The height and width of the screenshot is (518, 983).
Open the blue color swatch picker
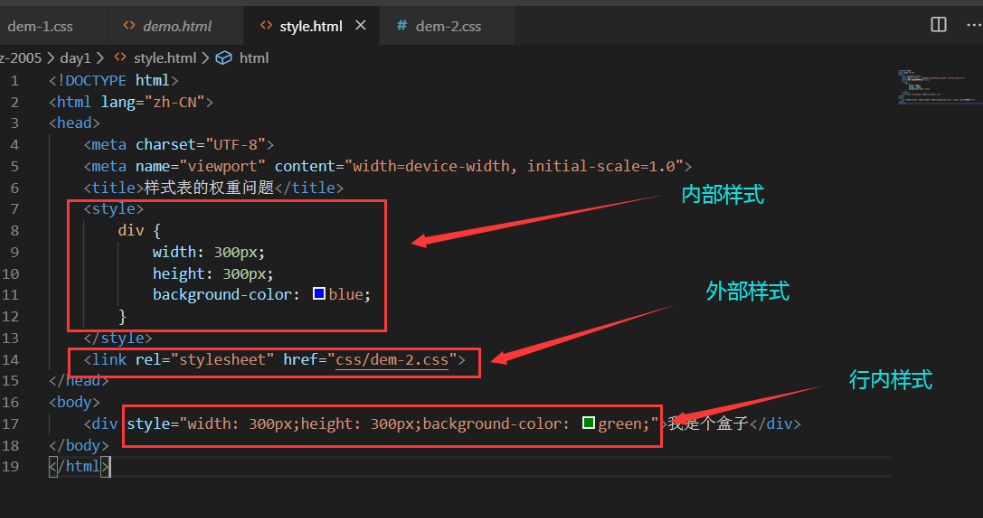[x=319, y=293]
